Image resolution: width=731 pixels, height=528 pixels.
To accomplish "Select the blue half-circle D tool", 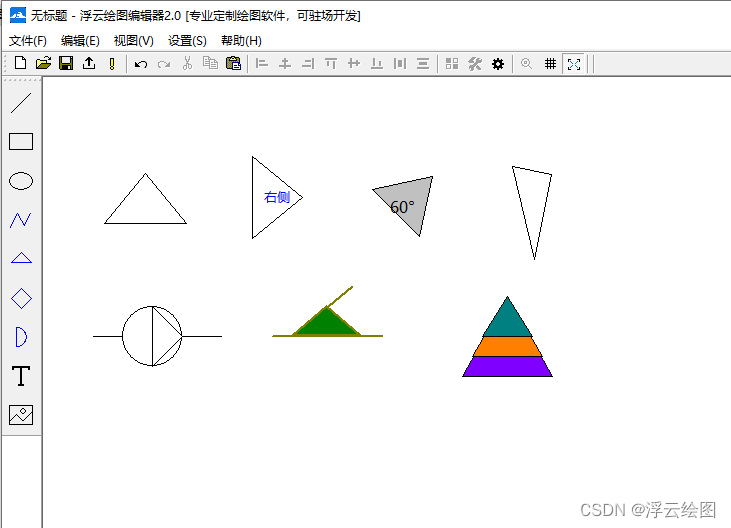I will coord(21,337).
